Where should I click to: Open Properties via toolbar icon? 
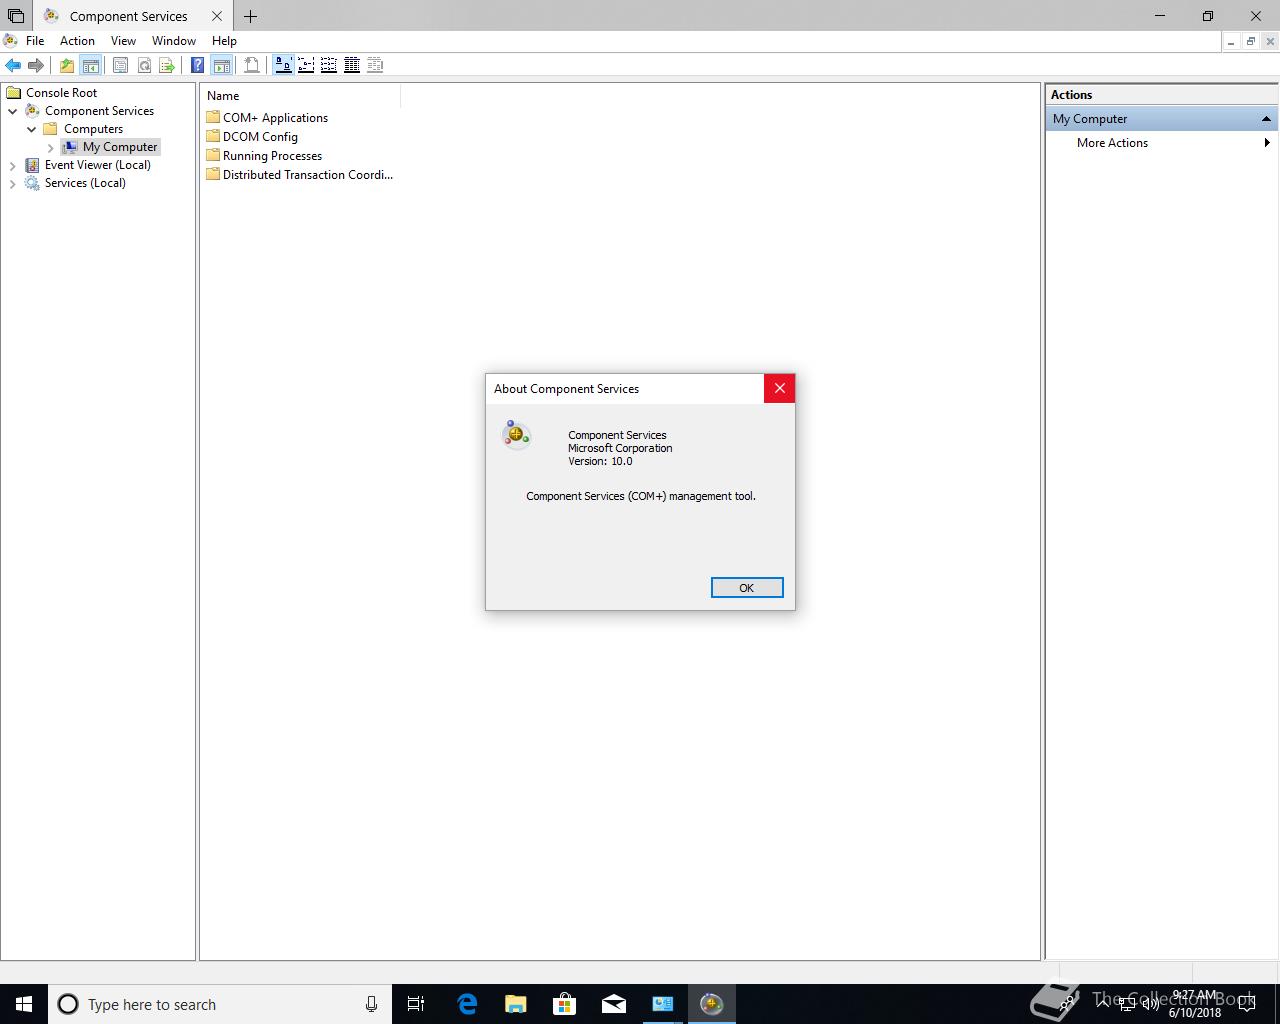120,65
